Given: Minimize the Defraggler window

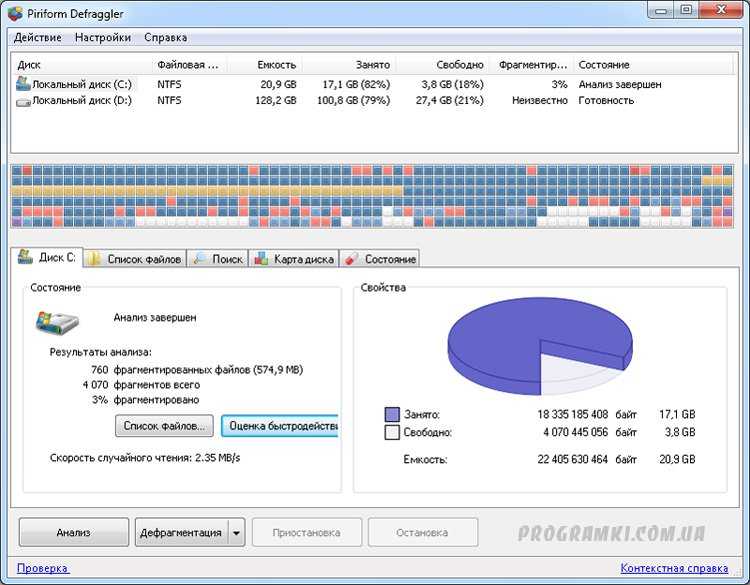Looking at the screenshot, I should coord(661,10).
